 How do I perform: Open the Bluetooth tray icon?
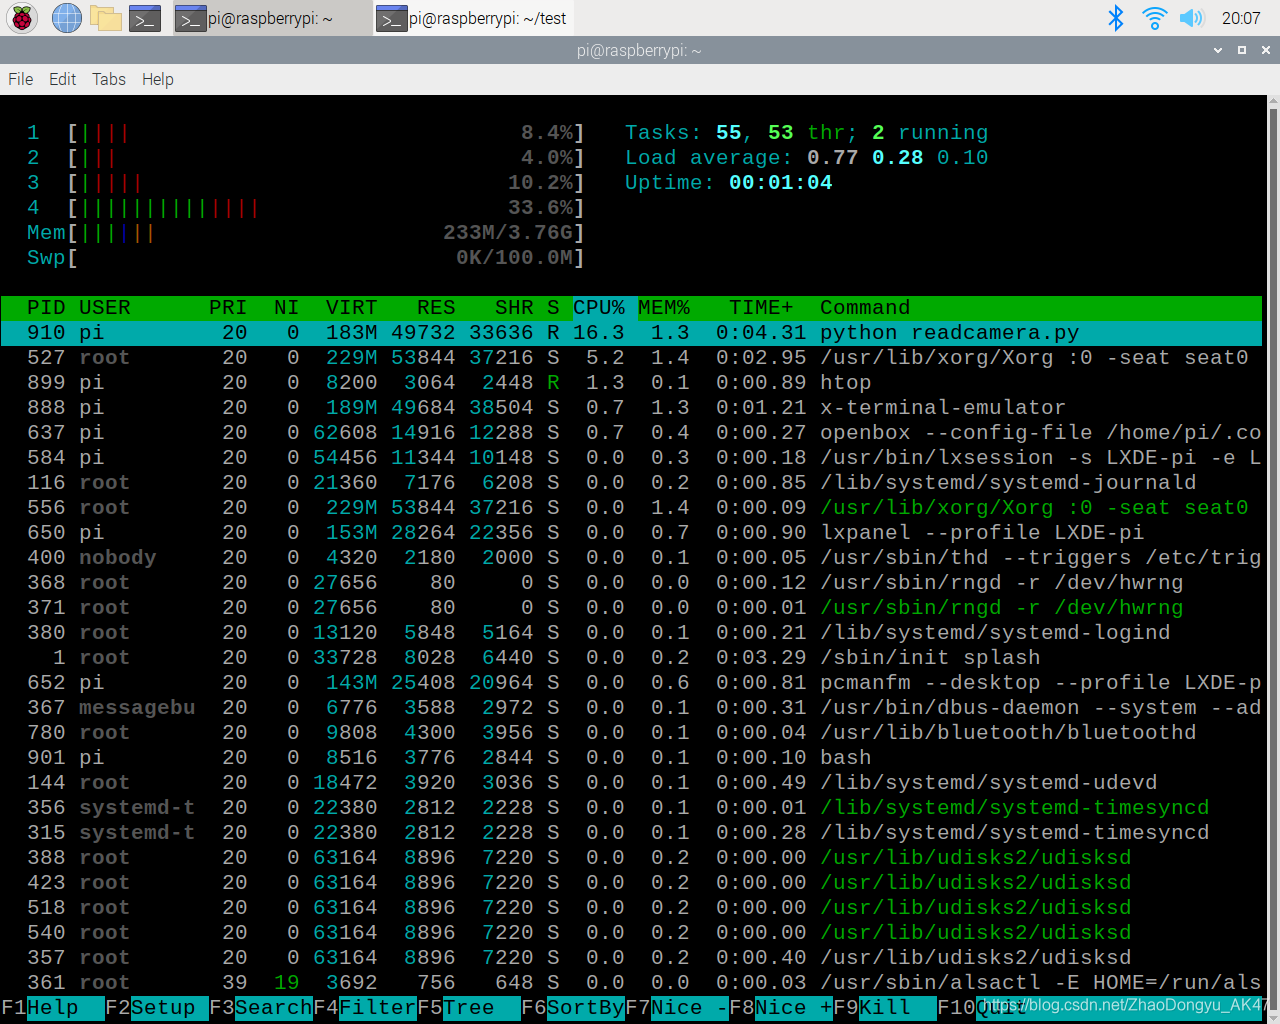1116,17
